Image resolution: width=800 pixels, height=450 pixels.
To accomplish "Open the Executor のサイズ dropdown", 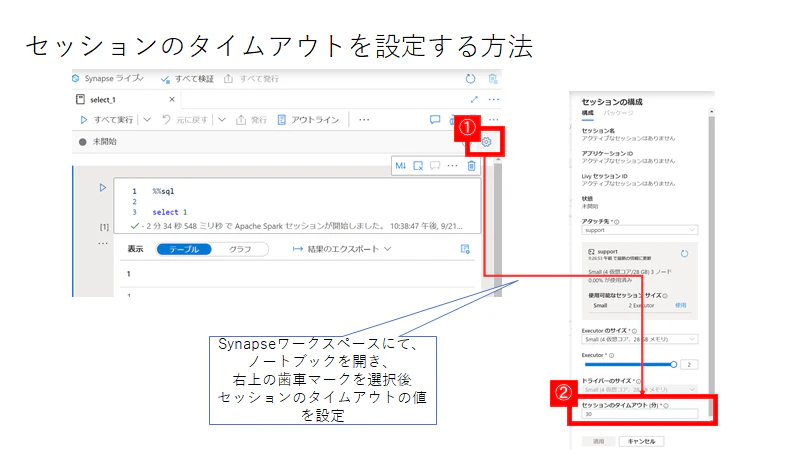I will pos(639,339).
